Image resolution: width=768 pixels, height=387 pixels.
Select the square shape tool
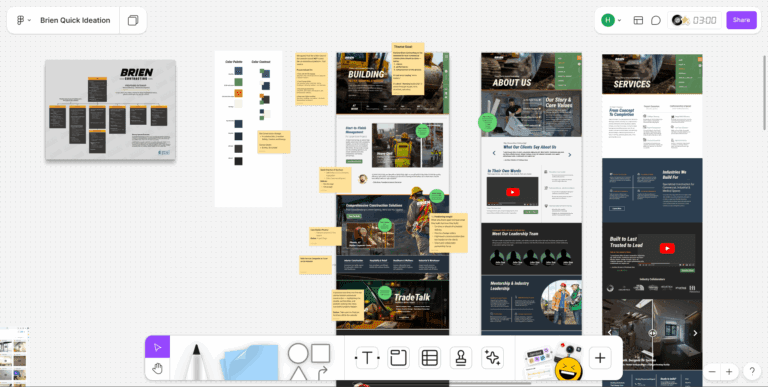pyautogui.click(x=321, y=353)
